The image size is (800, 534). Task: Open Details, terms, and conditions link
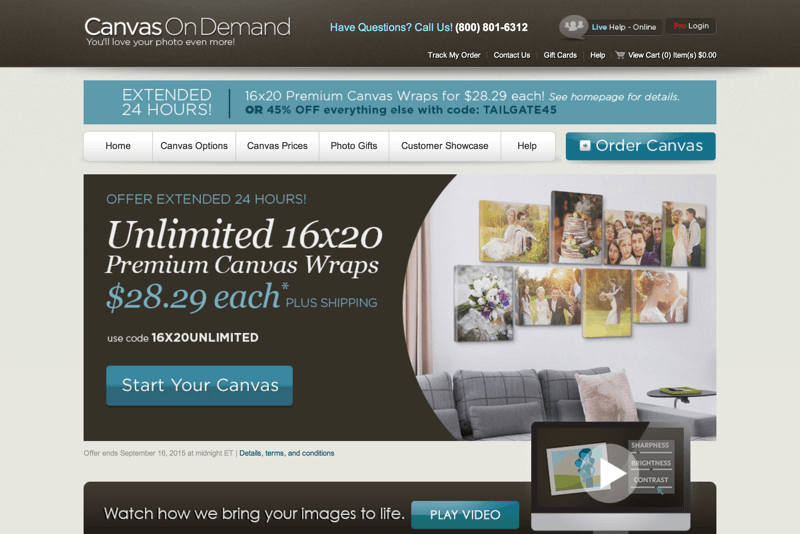point(287,453)
